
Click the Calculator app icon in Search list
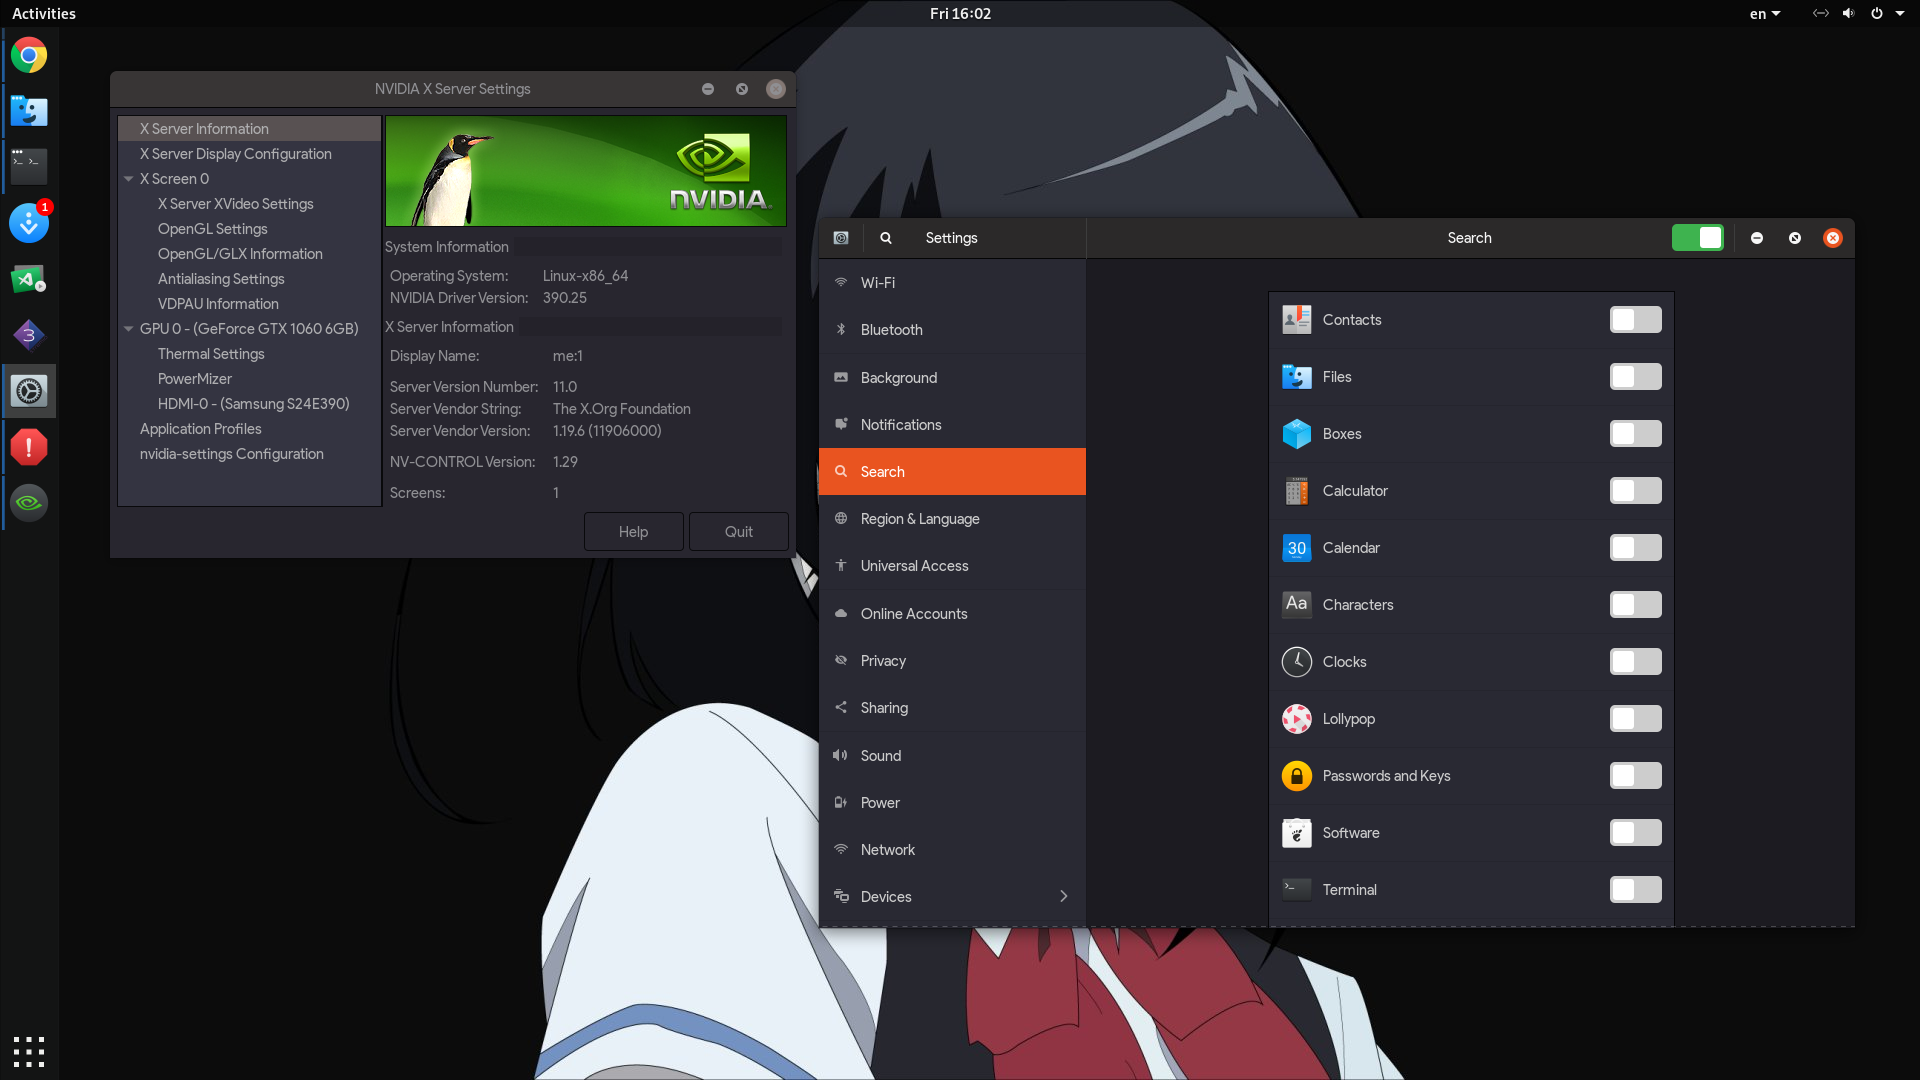pyautogui.click(x=1297, y=491)
